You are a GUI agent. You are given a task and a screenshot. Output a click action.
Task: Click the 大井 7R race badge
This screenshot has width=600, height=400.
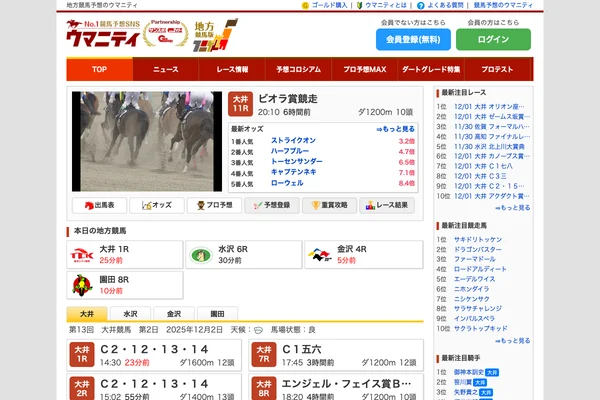(264, 354)
